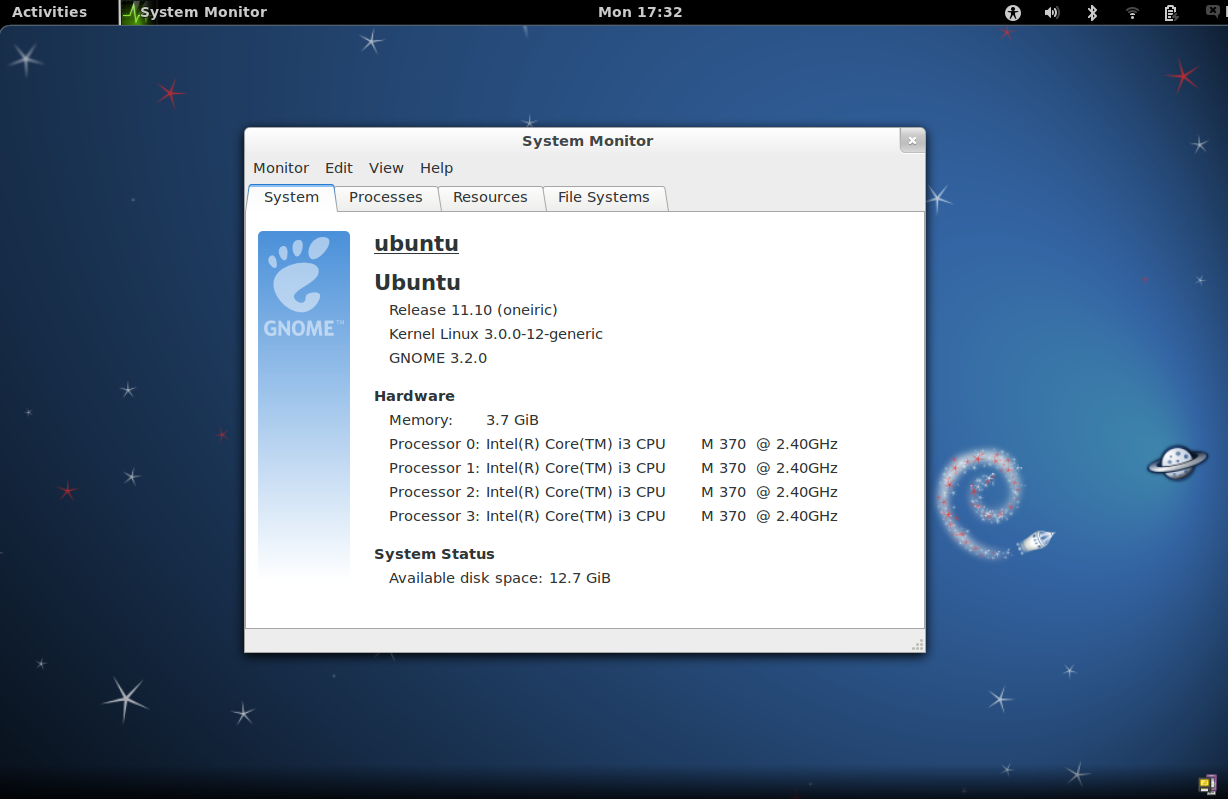
Task: Open the Bluetooth indicator menu
Action: click(x=1092, y=12)
